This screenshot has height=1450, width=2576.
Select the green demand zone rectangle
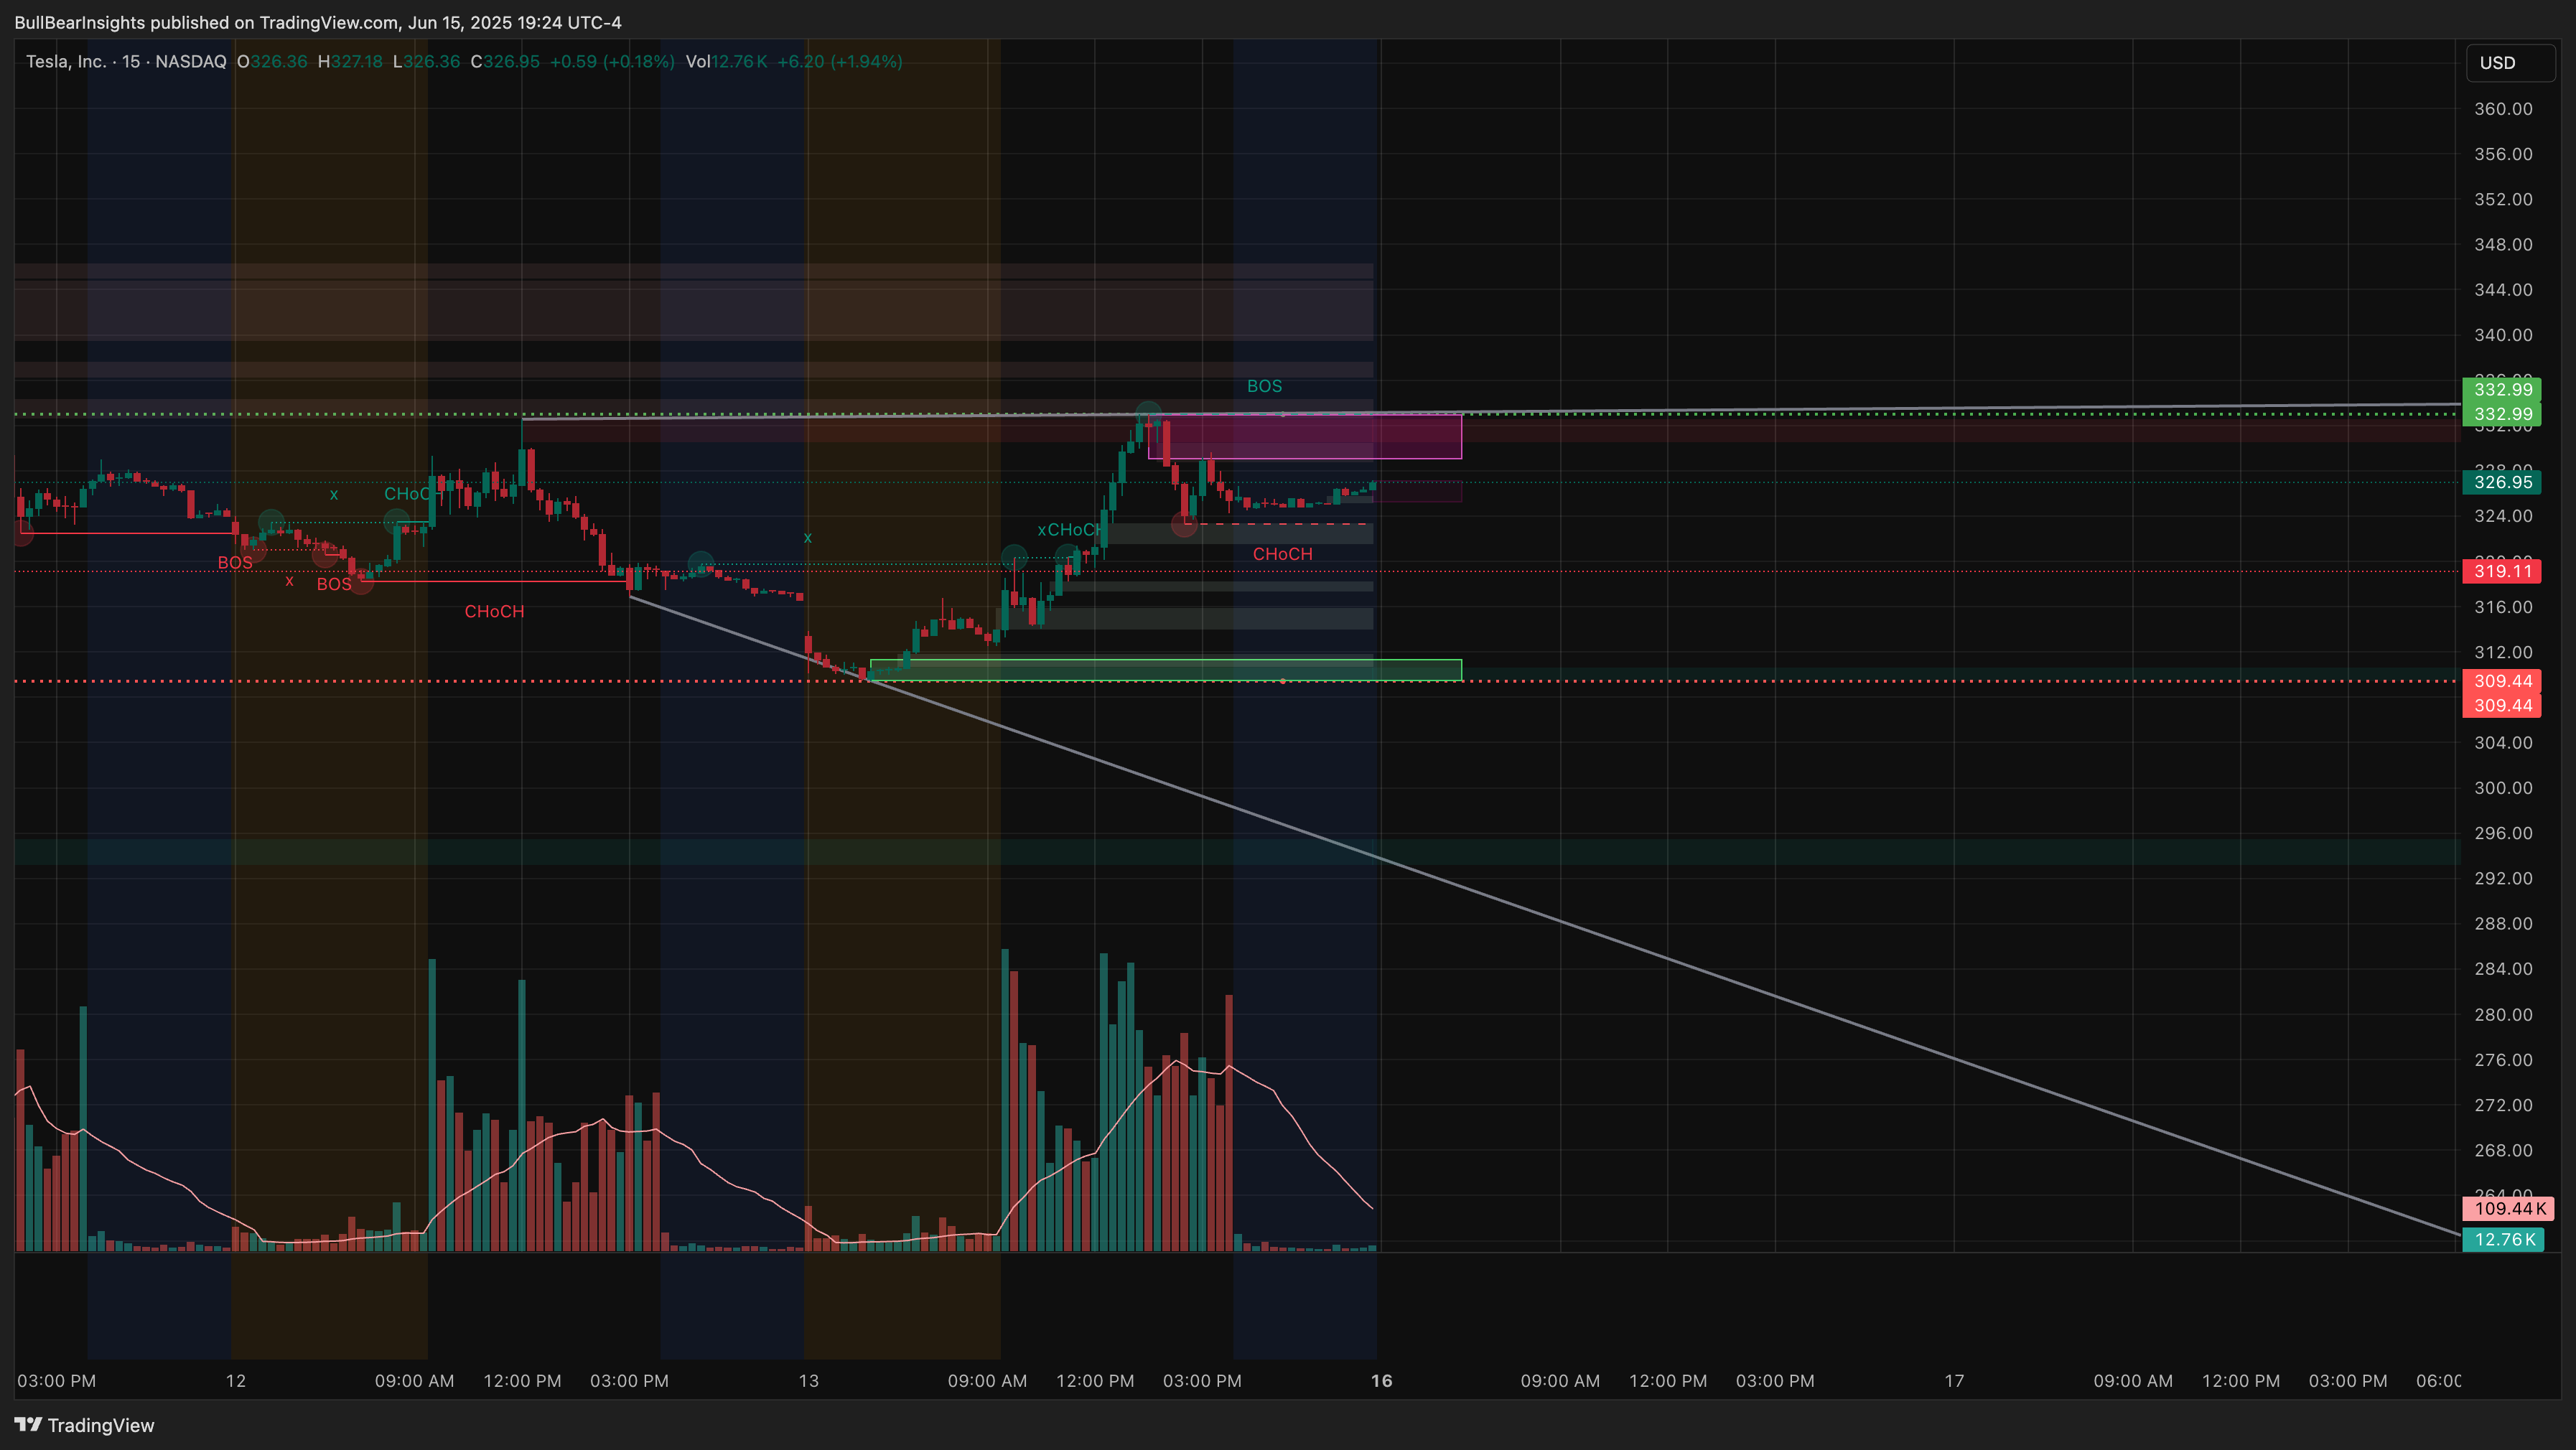1166,670
